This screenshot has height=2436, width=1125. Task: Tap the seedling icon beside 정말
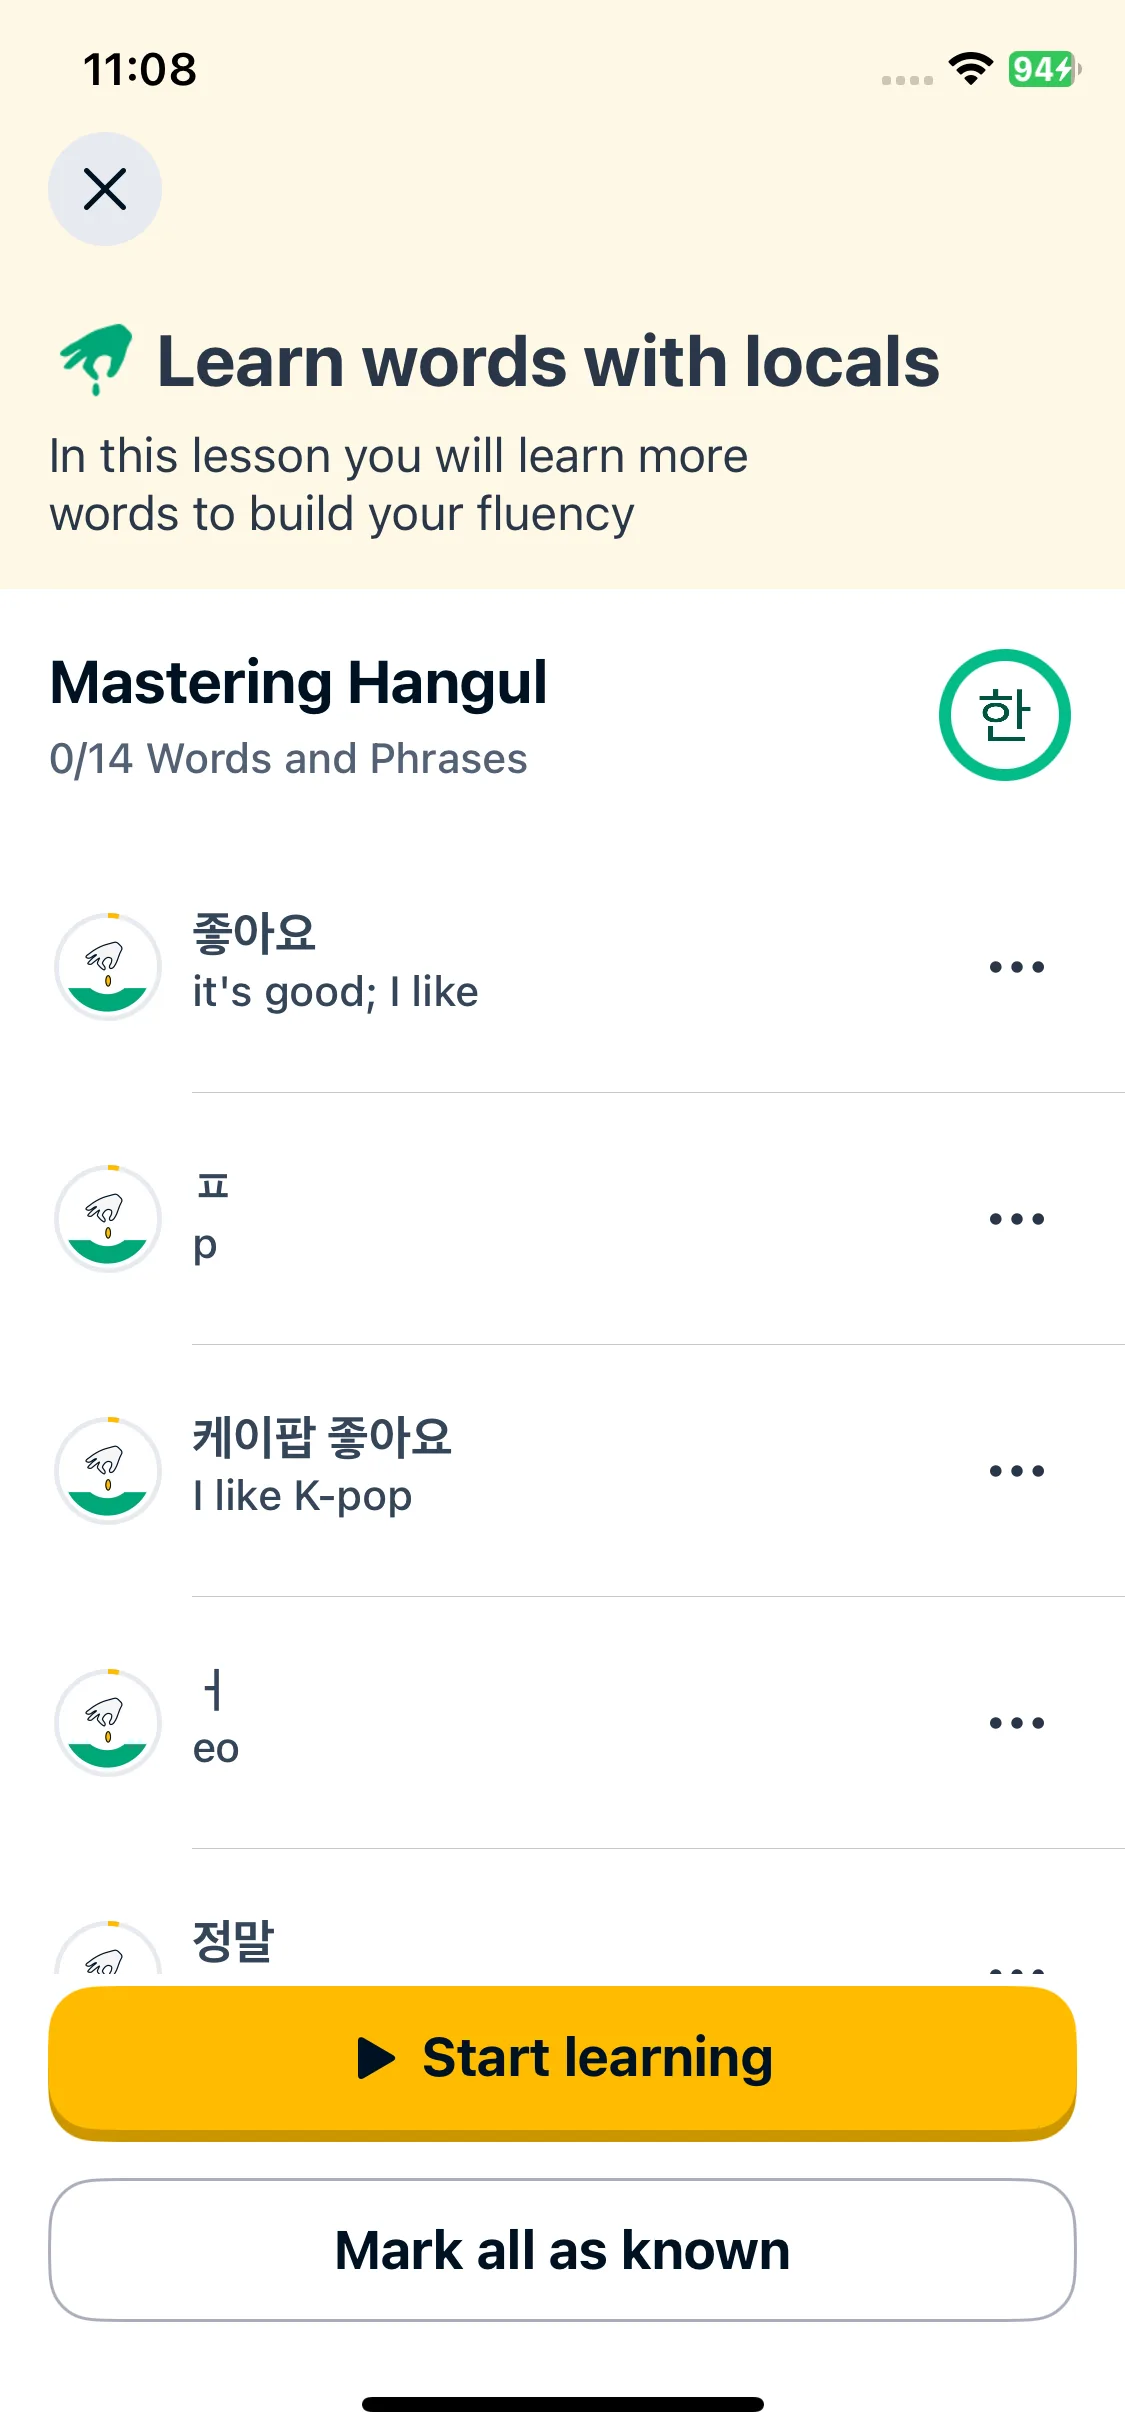[x=108, y=1948]
